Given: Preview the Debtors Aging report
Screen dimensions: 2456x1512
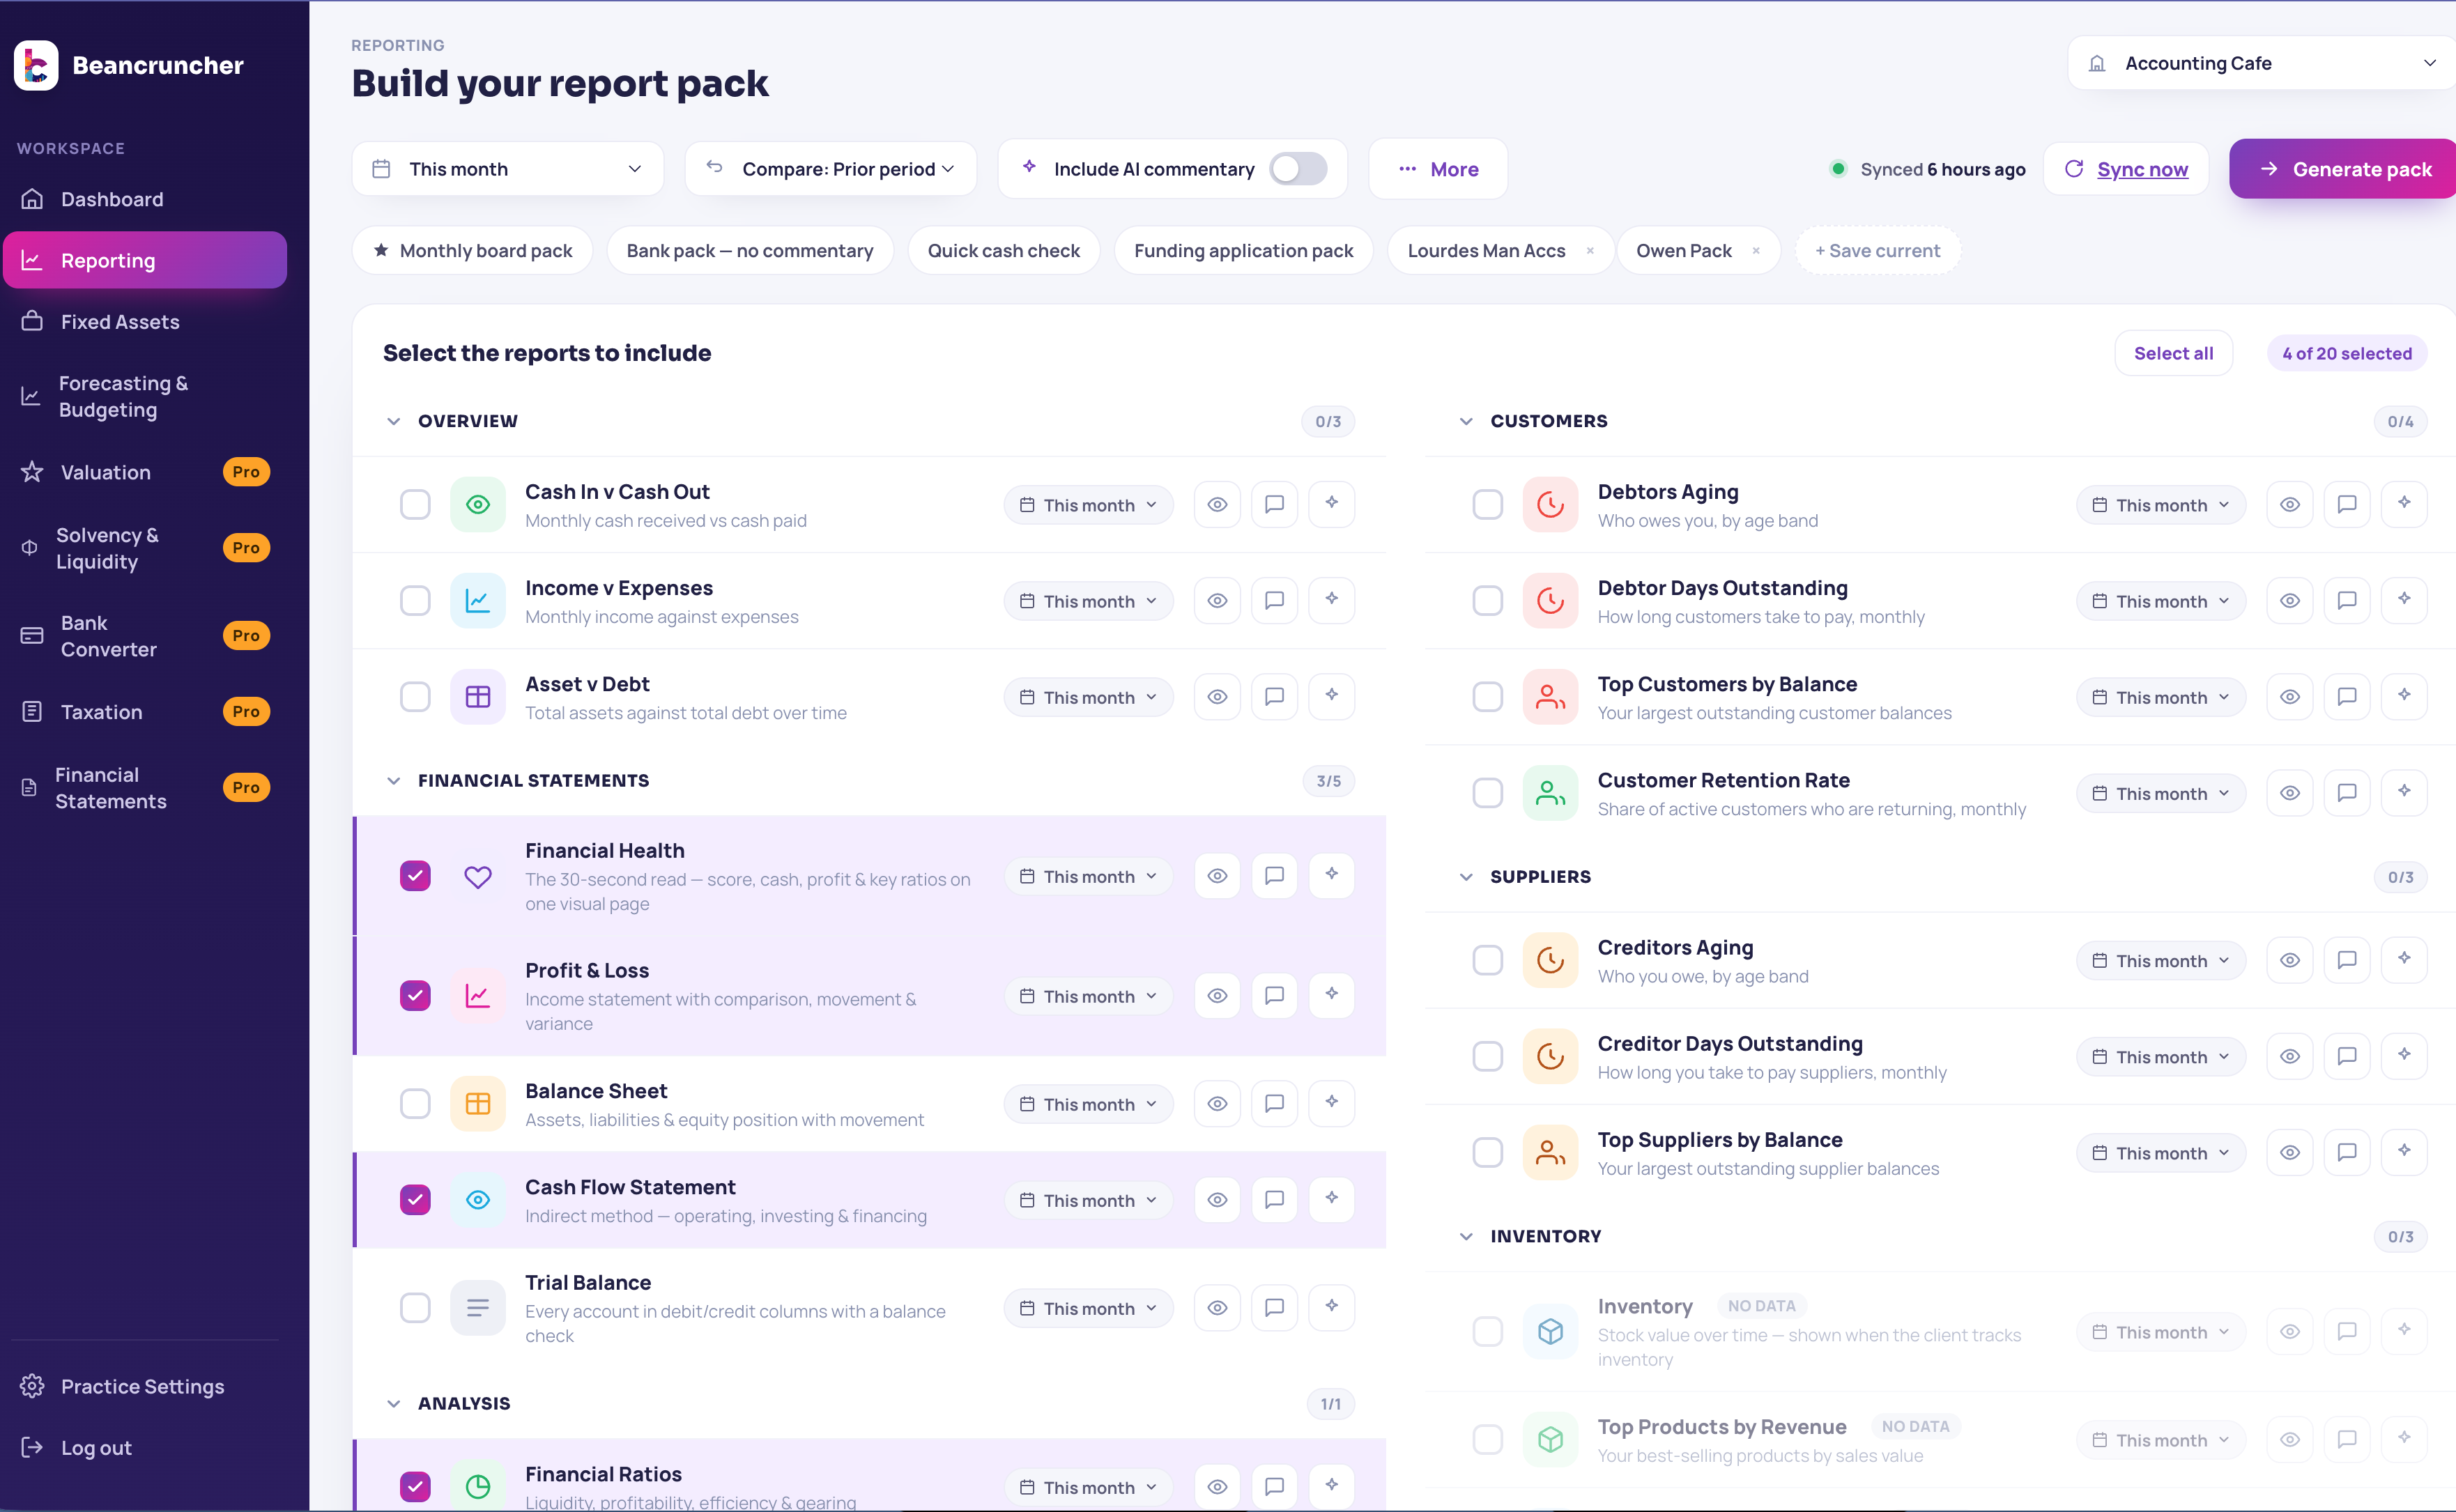Looking at the screenshot, I should [2290, 505].
